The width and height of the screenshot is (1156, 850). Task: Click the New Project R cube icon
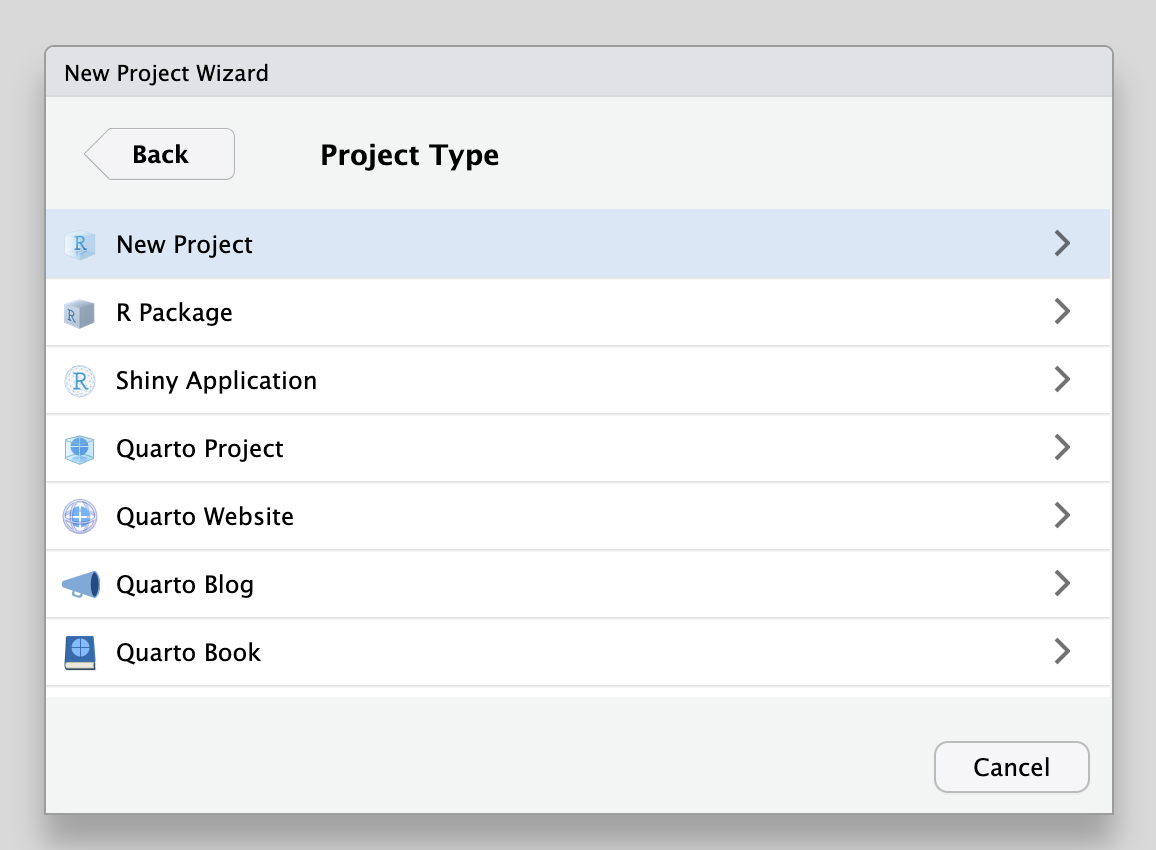[x=80, y=245]
